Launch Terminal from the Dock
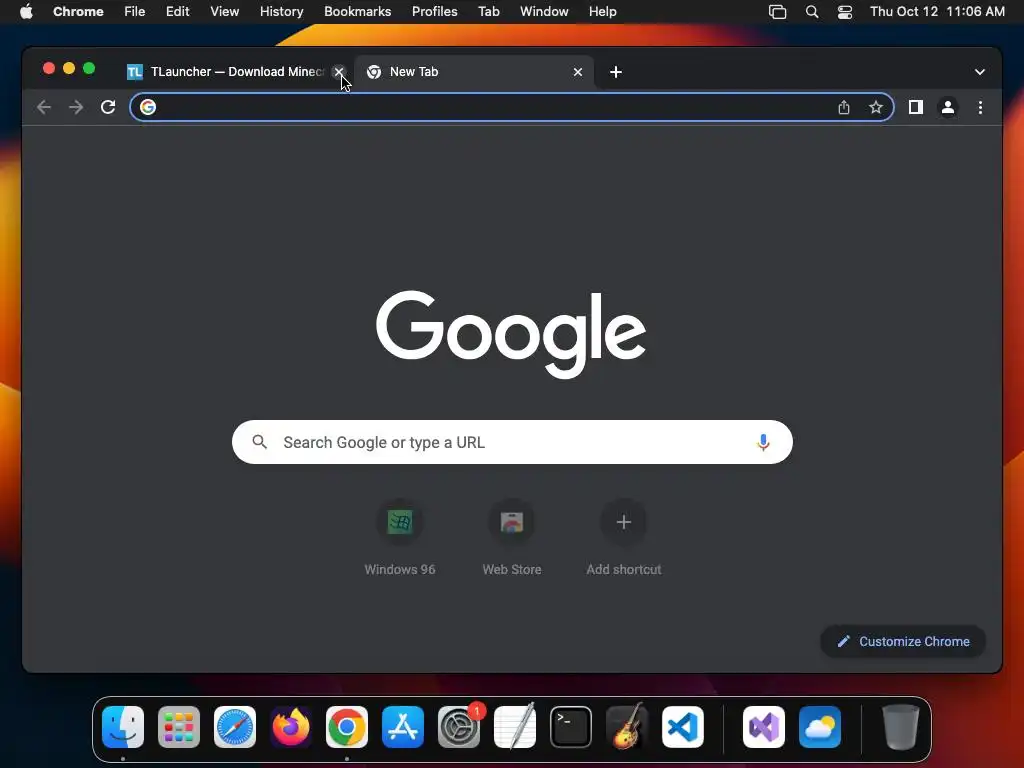This screenshot has width=1024, height=768. 571,727
